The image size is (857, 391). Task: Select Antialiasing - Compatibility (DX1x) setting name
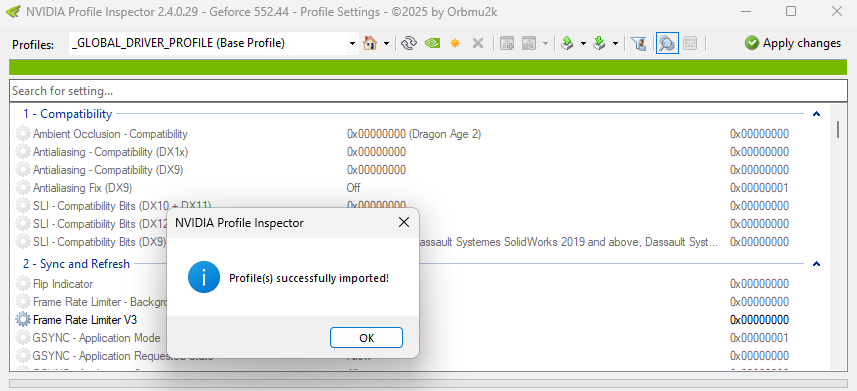tap(110, 152)
